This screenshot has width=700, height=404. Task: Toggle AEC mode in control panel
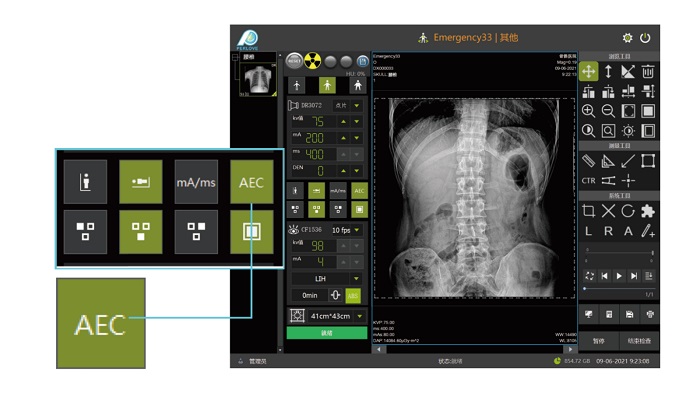click(x=359, y=190)
